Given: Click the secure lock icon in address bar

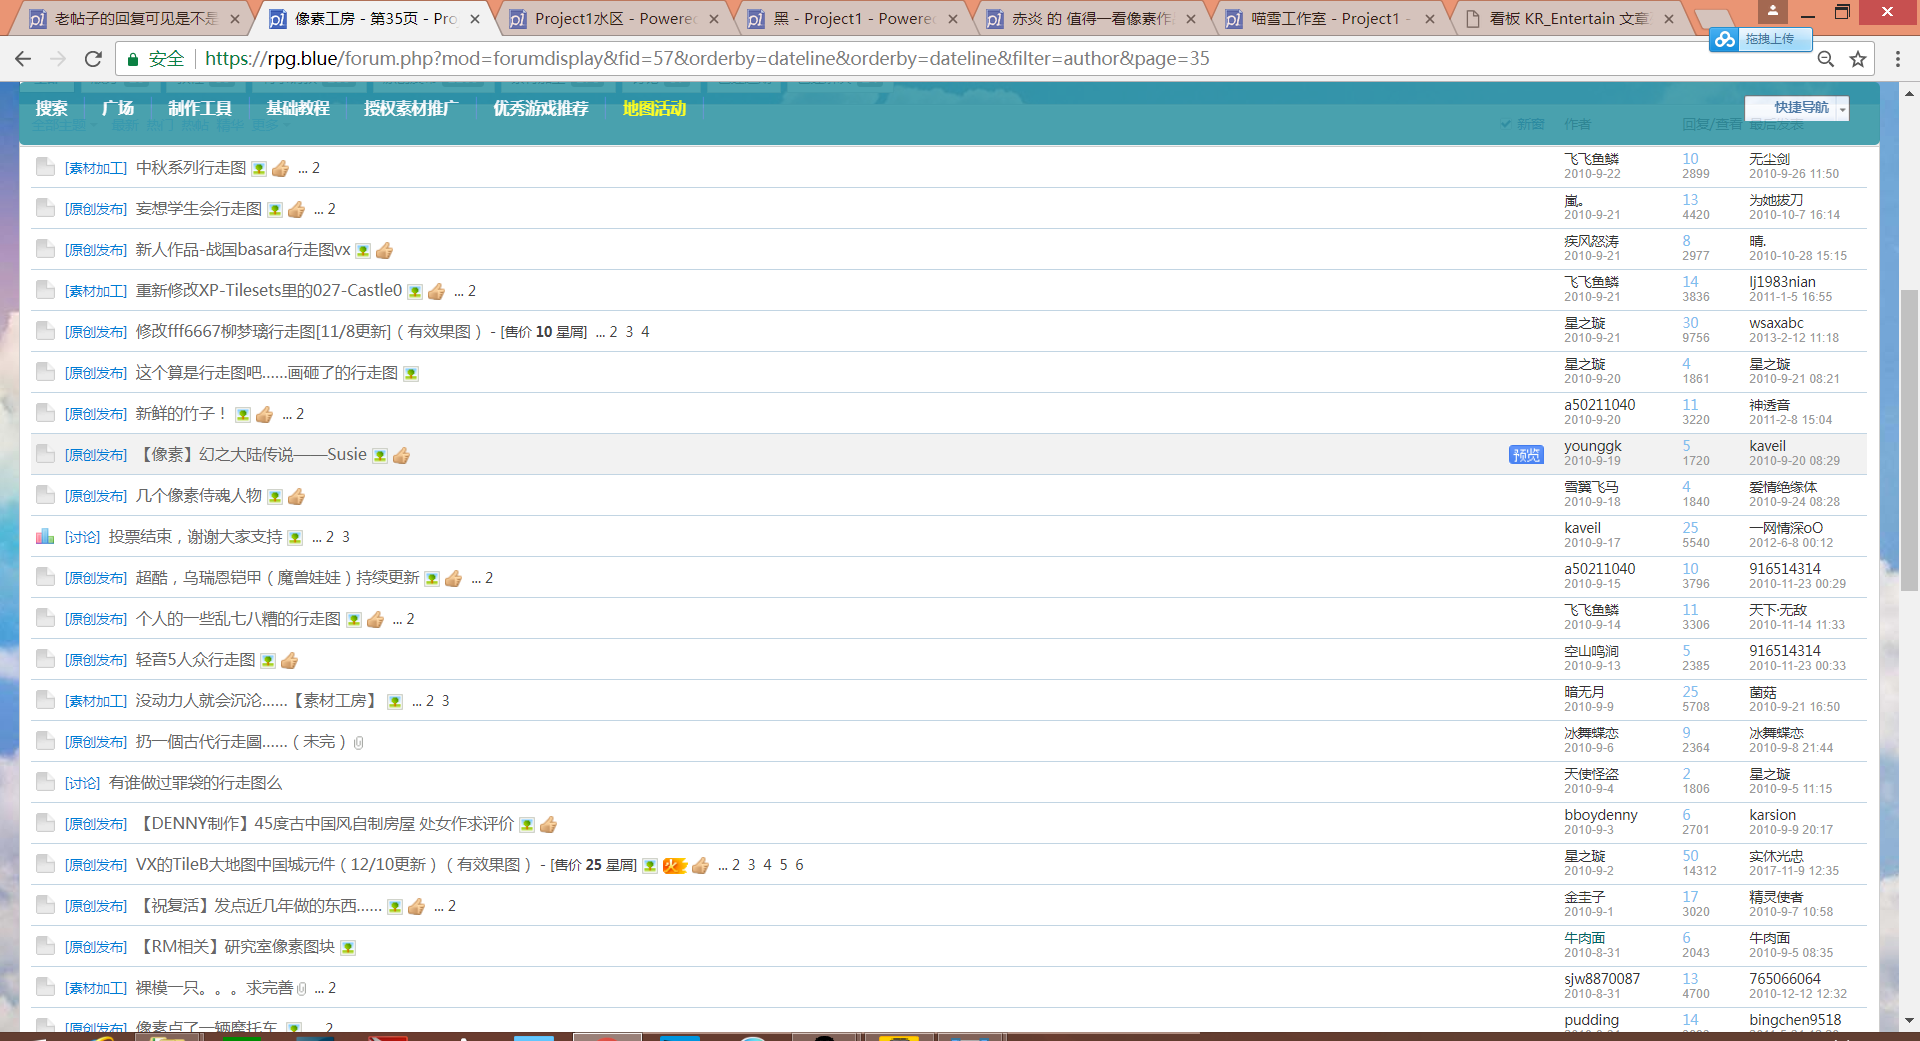Looking at the screenshot, I should click(x=132, y=59).
